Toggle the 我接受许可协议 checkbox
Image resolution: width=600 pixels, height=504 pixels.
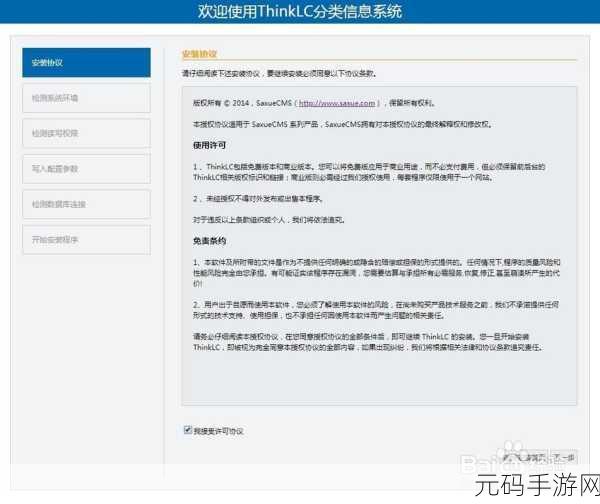coord(188,430)
